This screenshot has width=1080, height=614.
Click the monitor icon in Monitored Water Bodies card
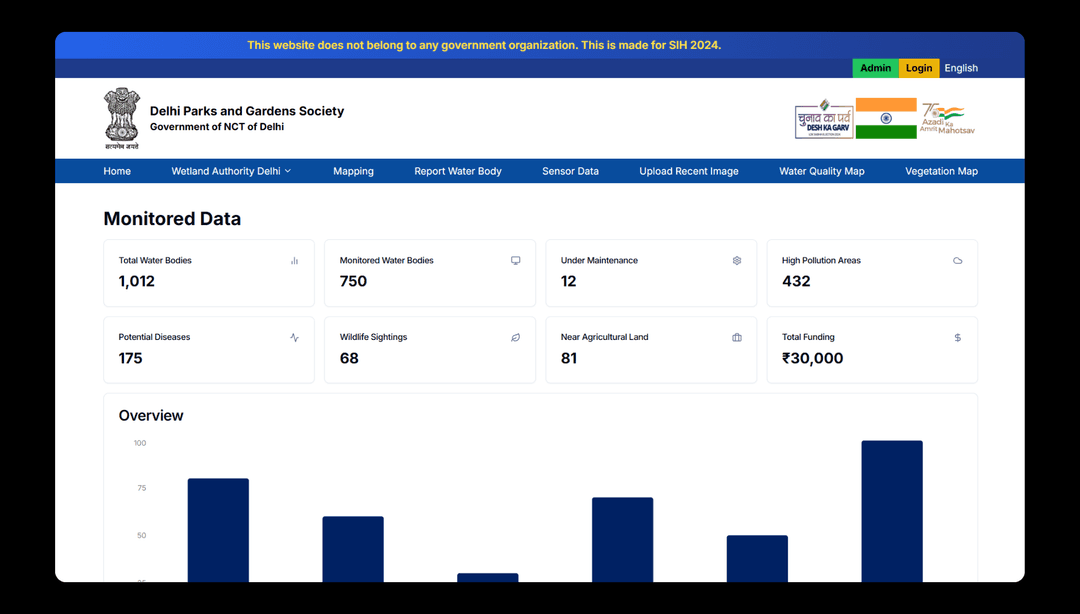point(516,261)
